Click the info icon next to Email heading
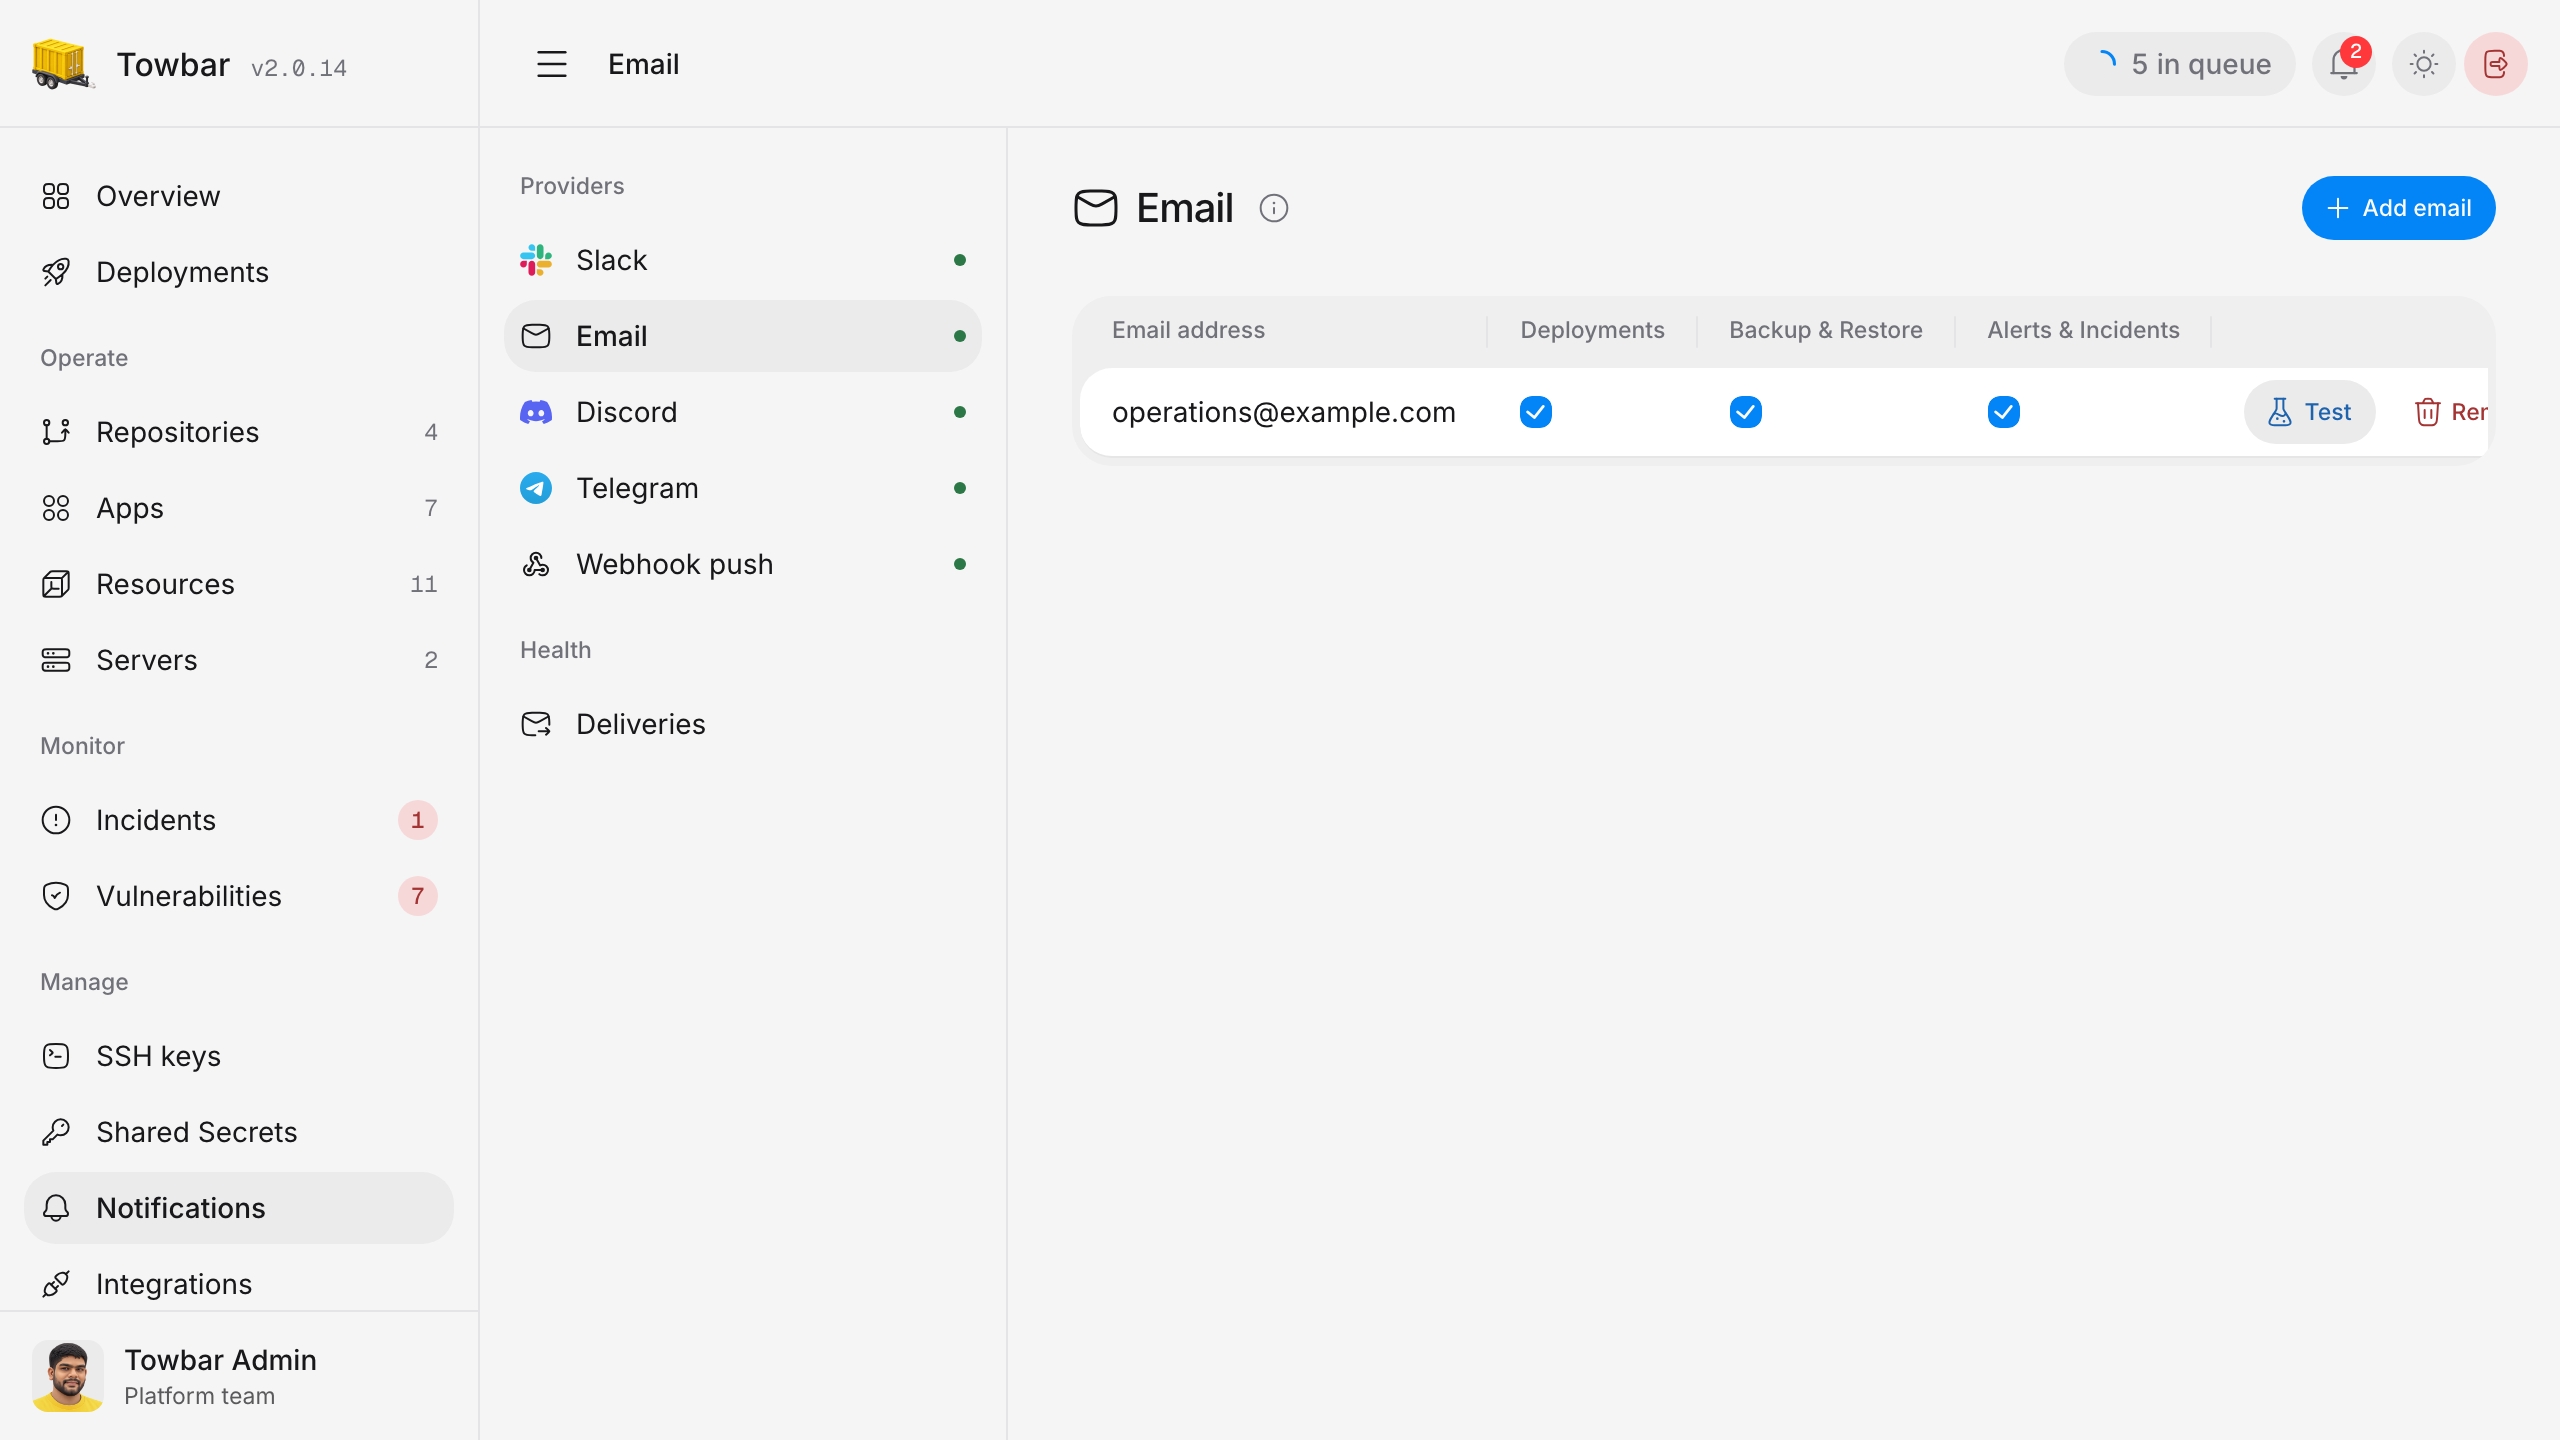 click(1274, 208)
